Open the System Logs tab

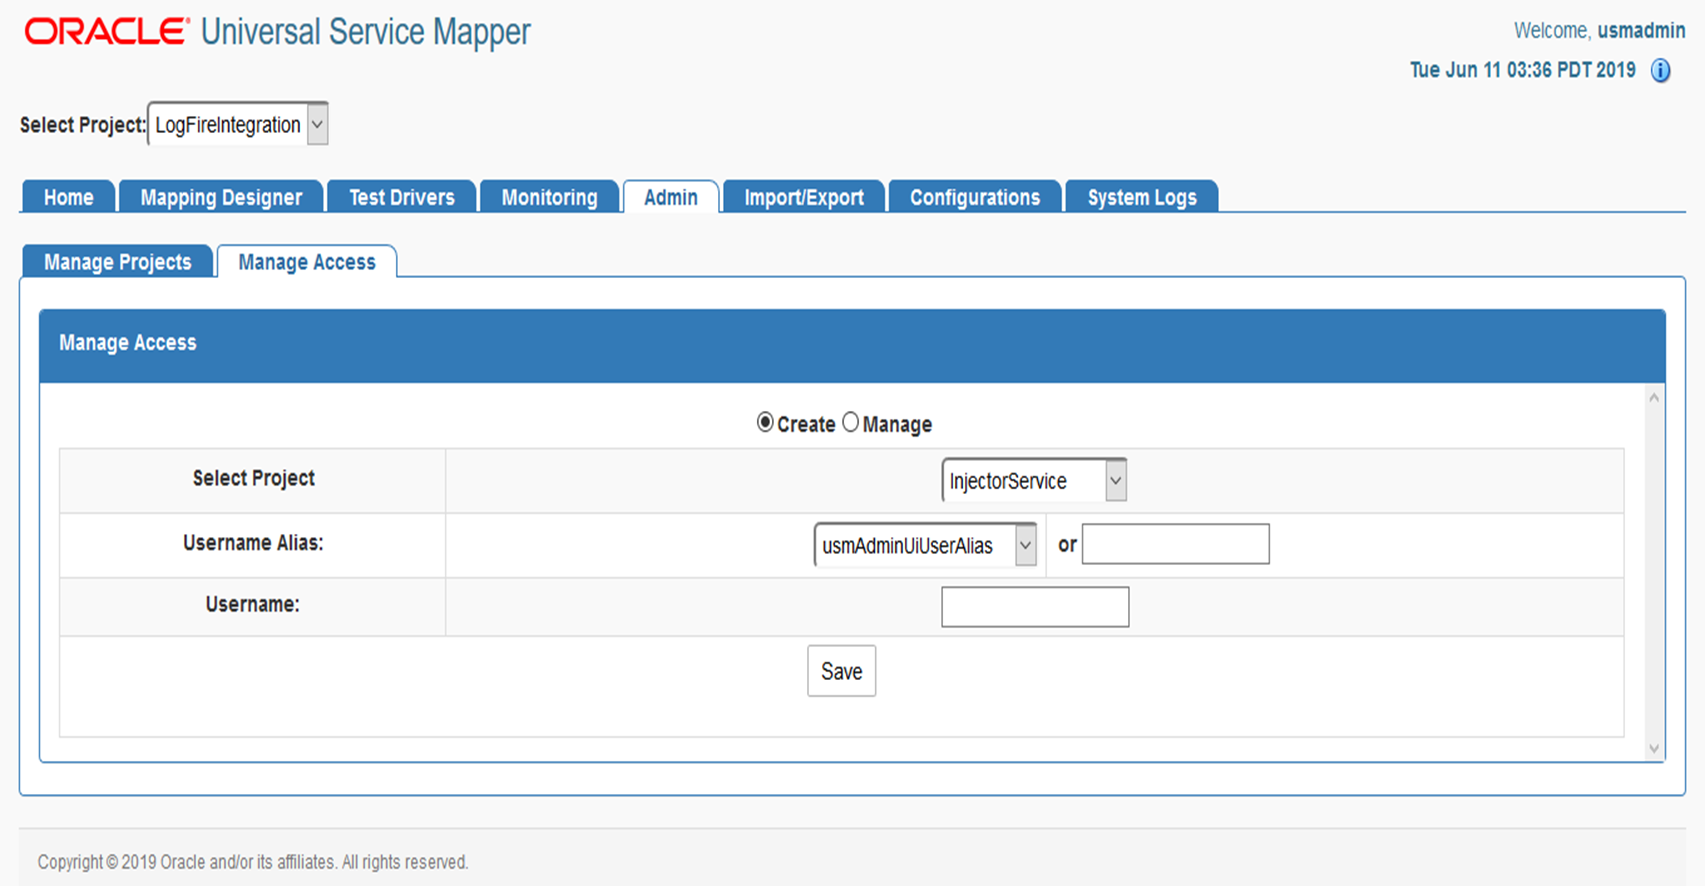point(1142,197)
